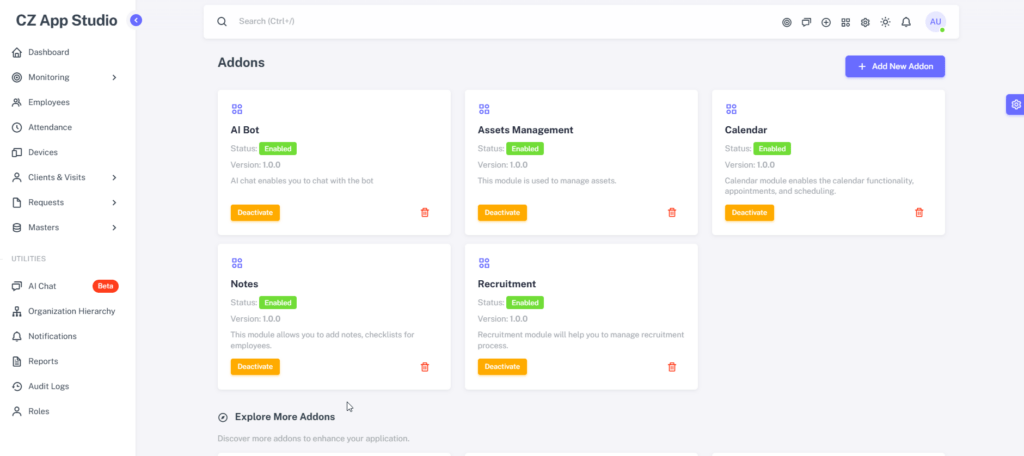1024x456 pixels.
Task: Open the grid addons icon in top bar
Action: [x=846, y=22]
